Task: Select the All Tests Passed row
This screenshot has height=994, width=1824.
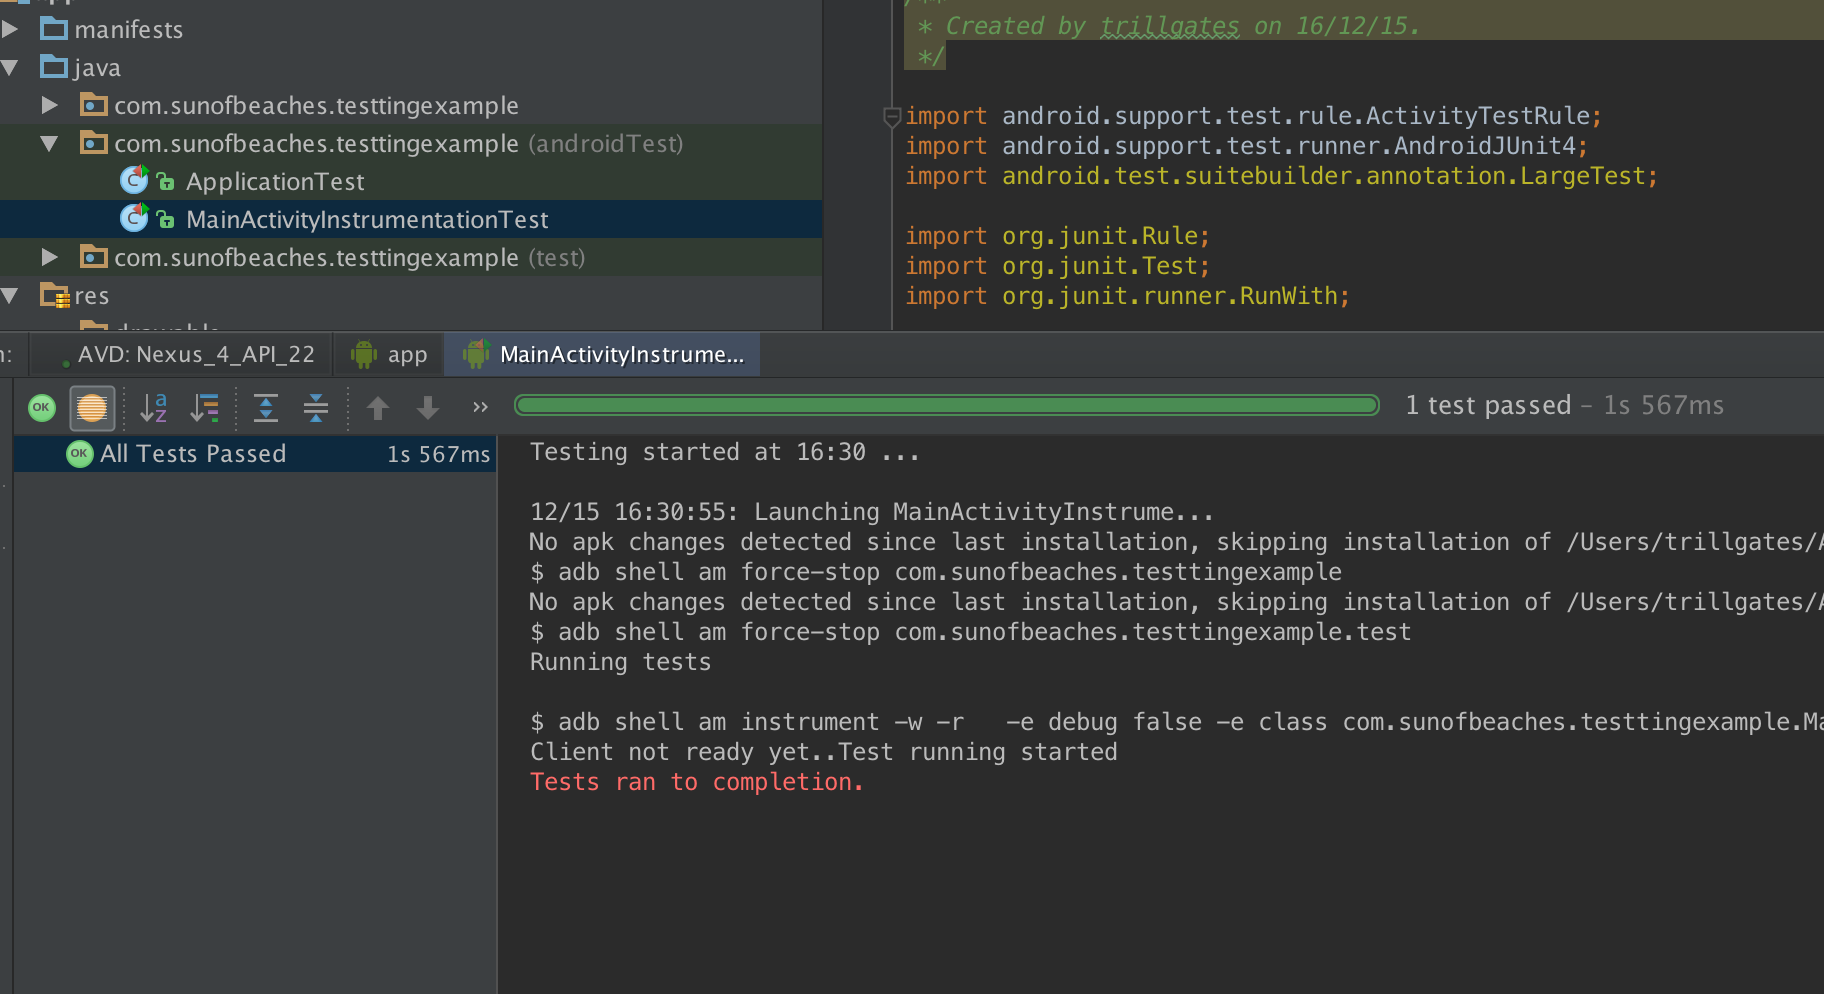Action: pos(255,454)
